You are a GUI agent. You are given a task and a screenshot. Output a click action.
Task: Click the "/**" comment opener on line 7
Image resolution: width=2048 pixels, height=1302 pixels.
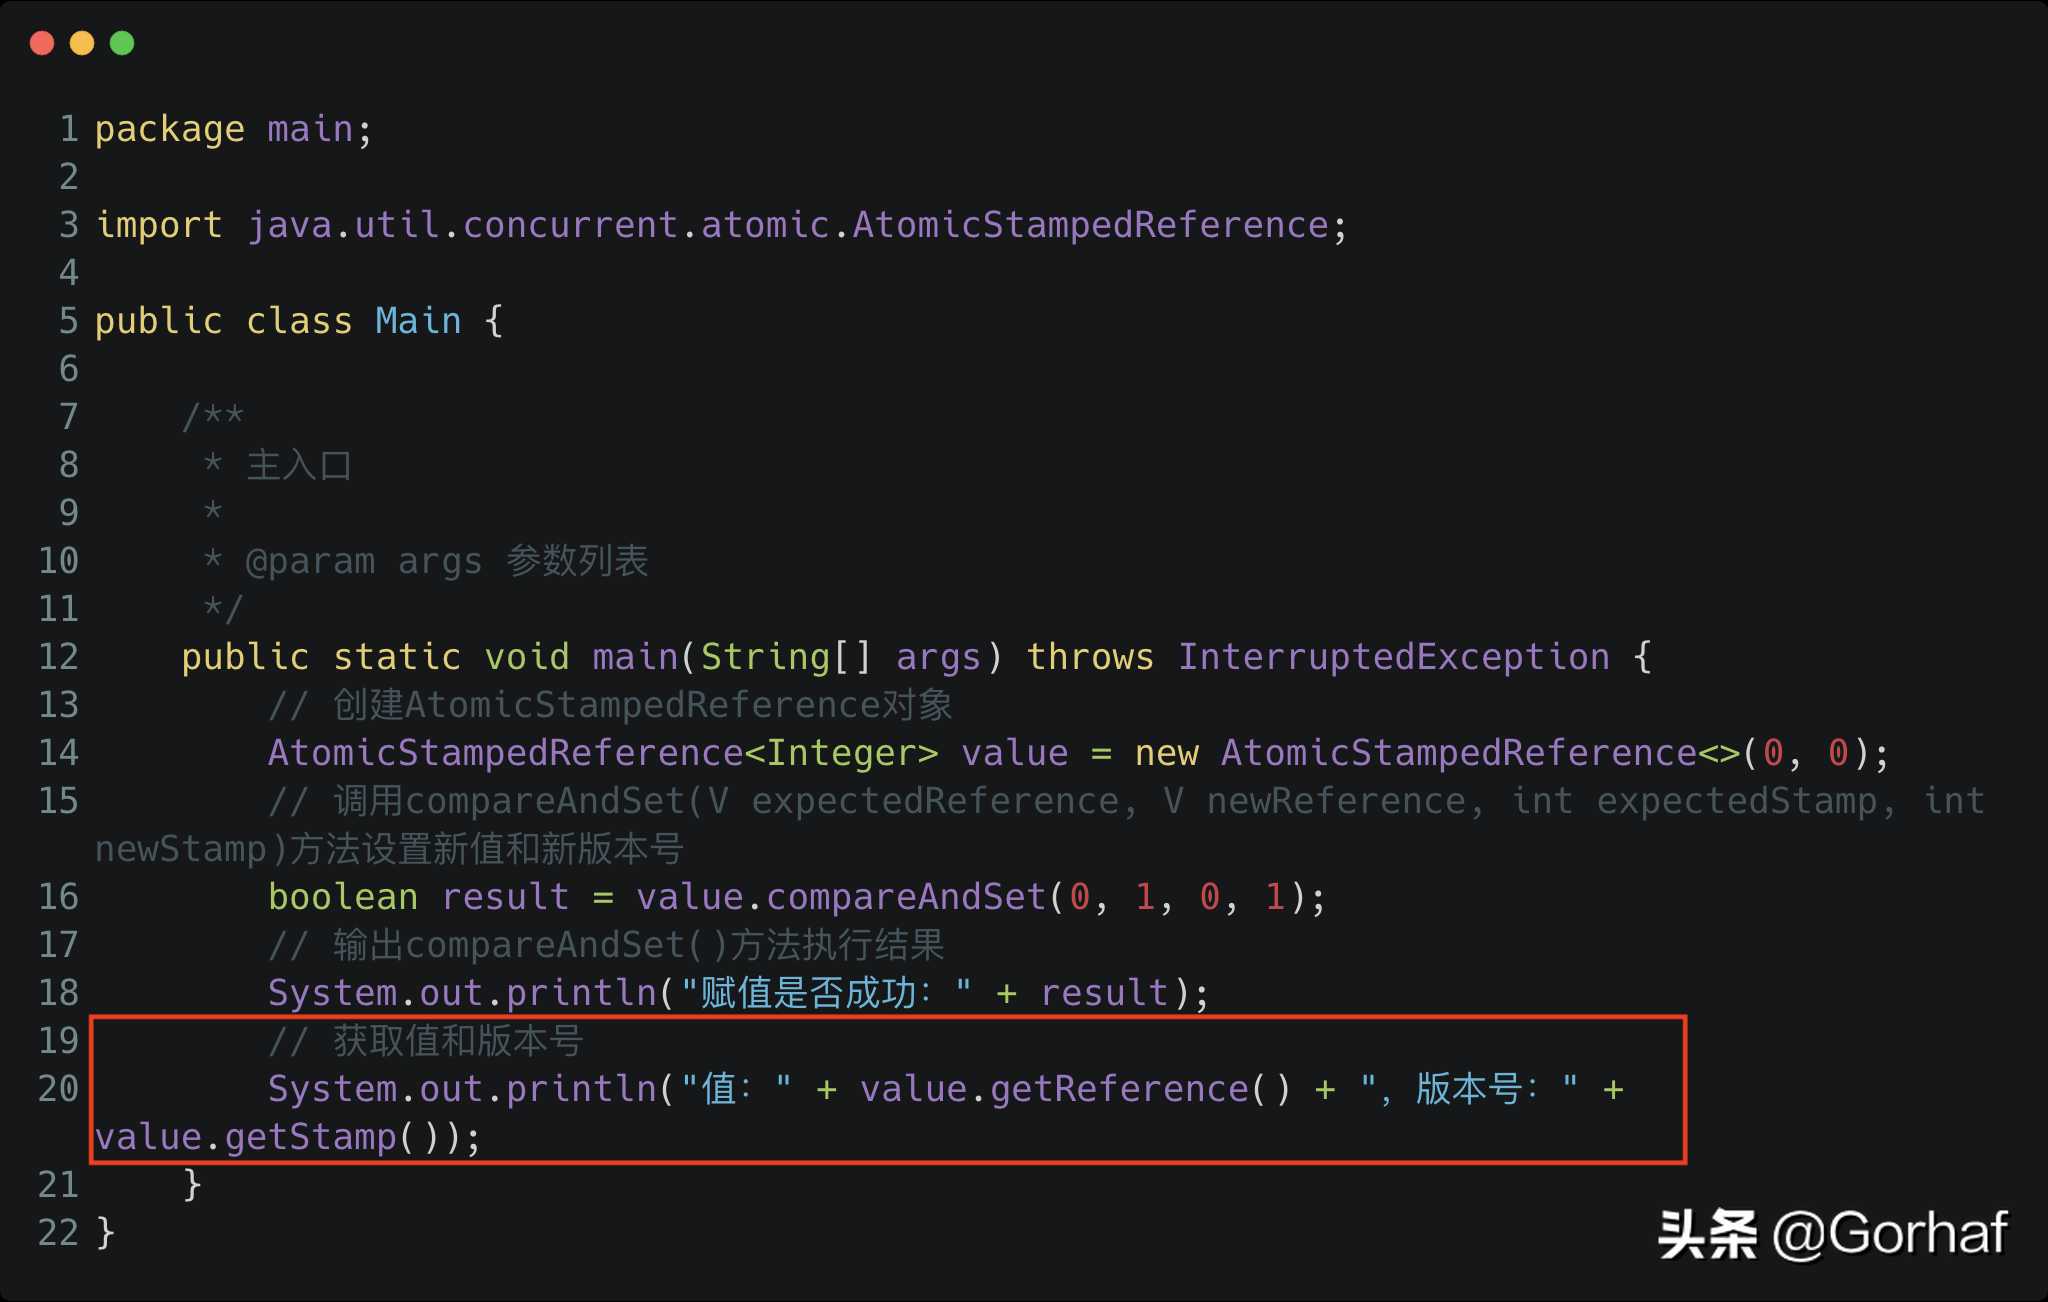tap(213, 416)
